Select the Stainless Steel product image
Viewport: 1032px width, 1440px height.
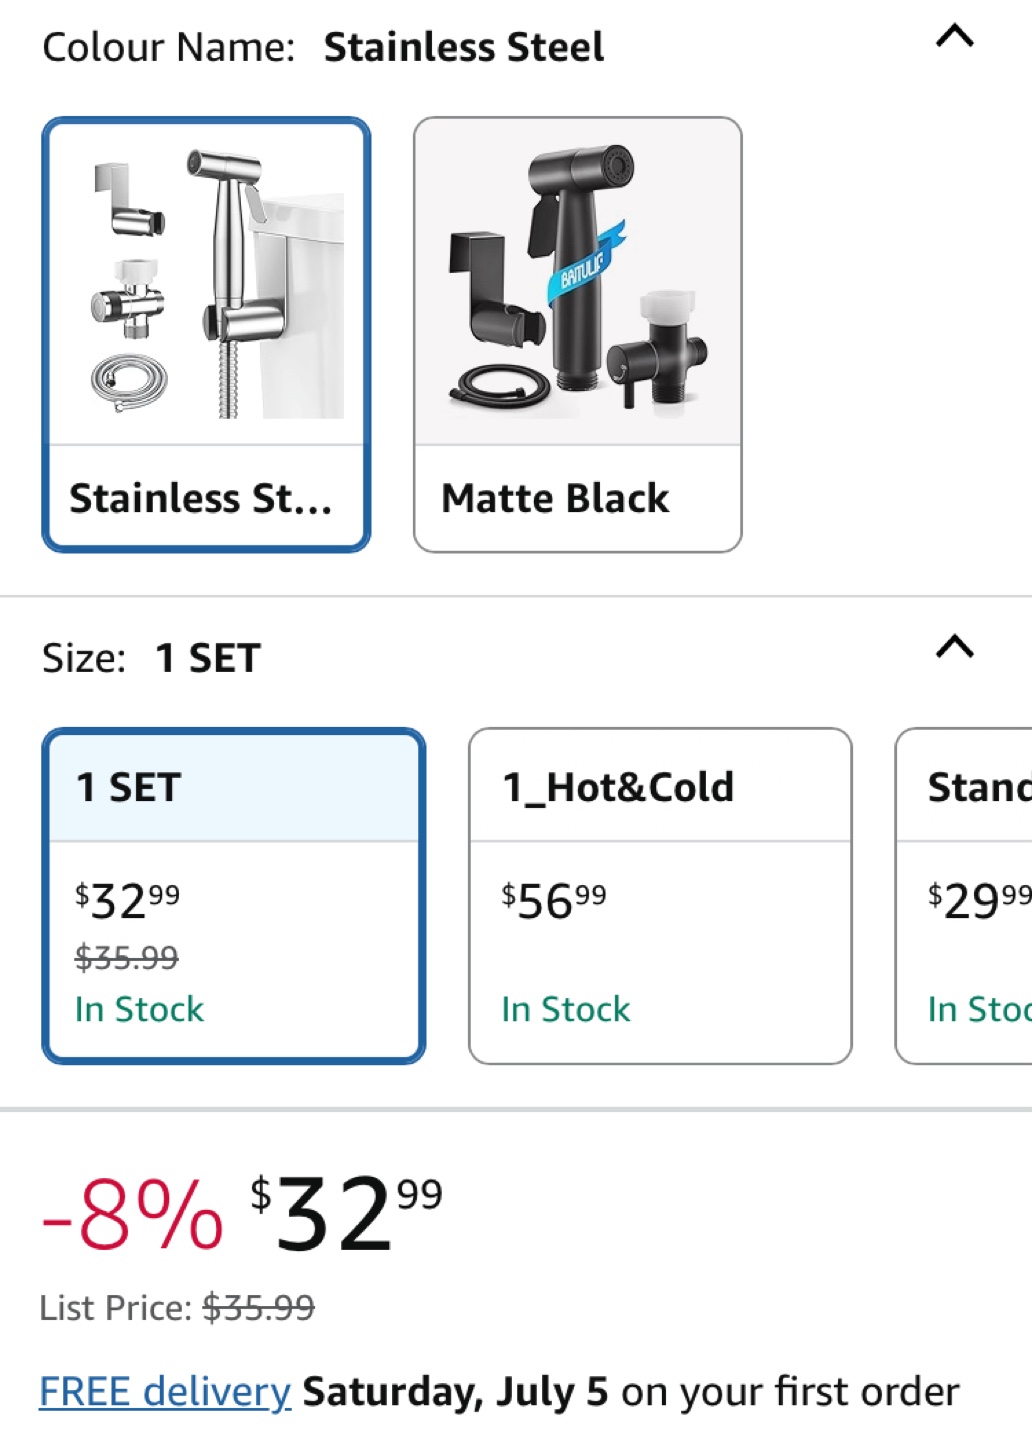tap(207, 283)
